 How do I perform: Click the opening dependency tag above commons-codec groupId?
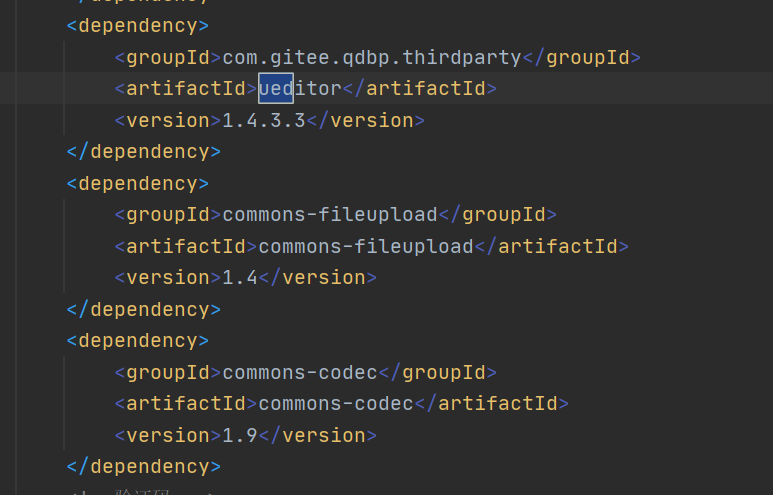coord(138,341)
